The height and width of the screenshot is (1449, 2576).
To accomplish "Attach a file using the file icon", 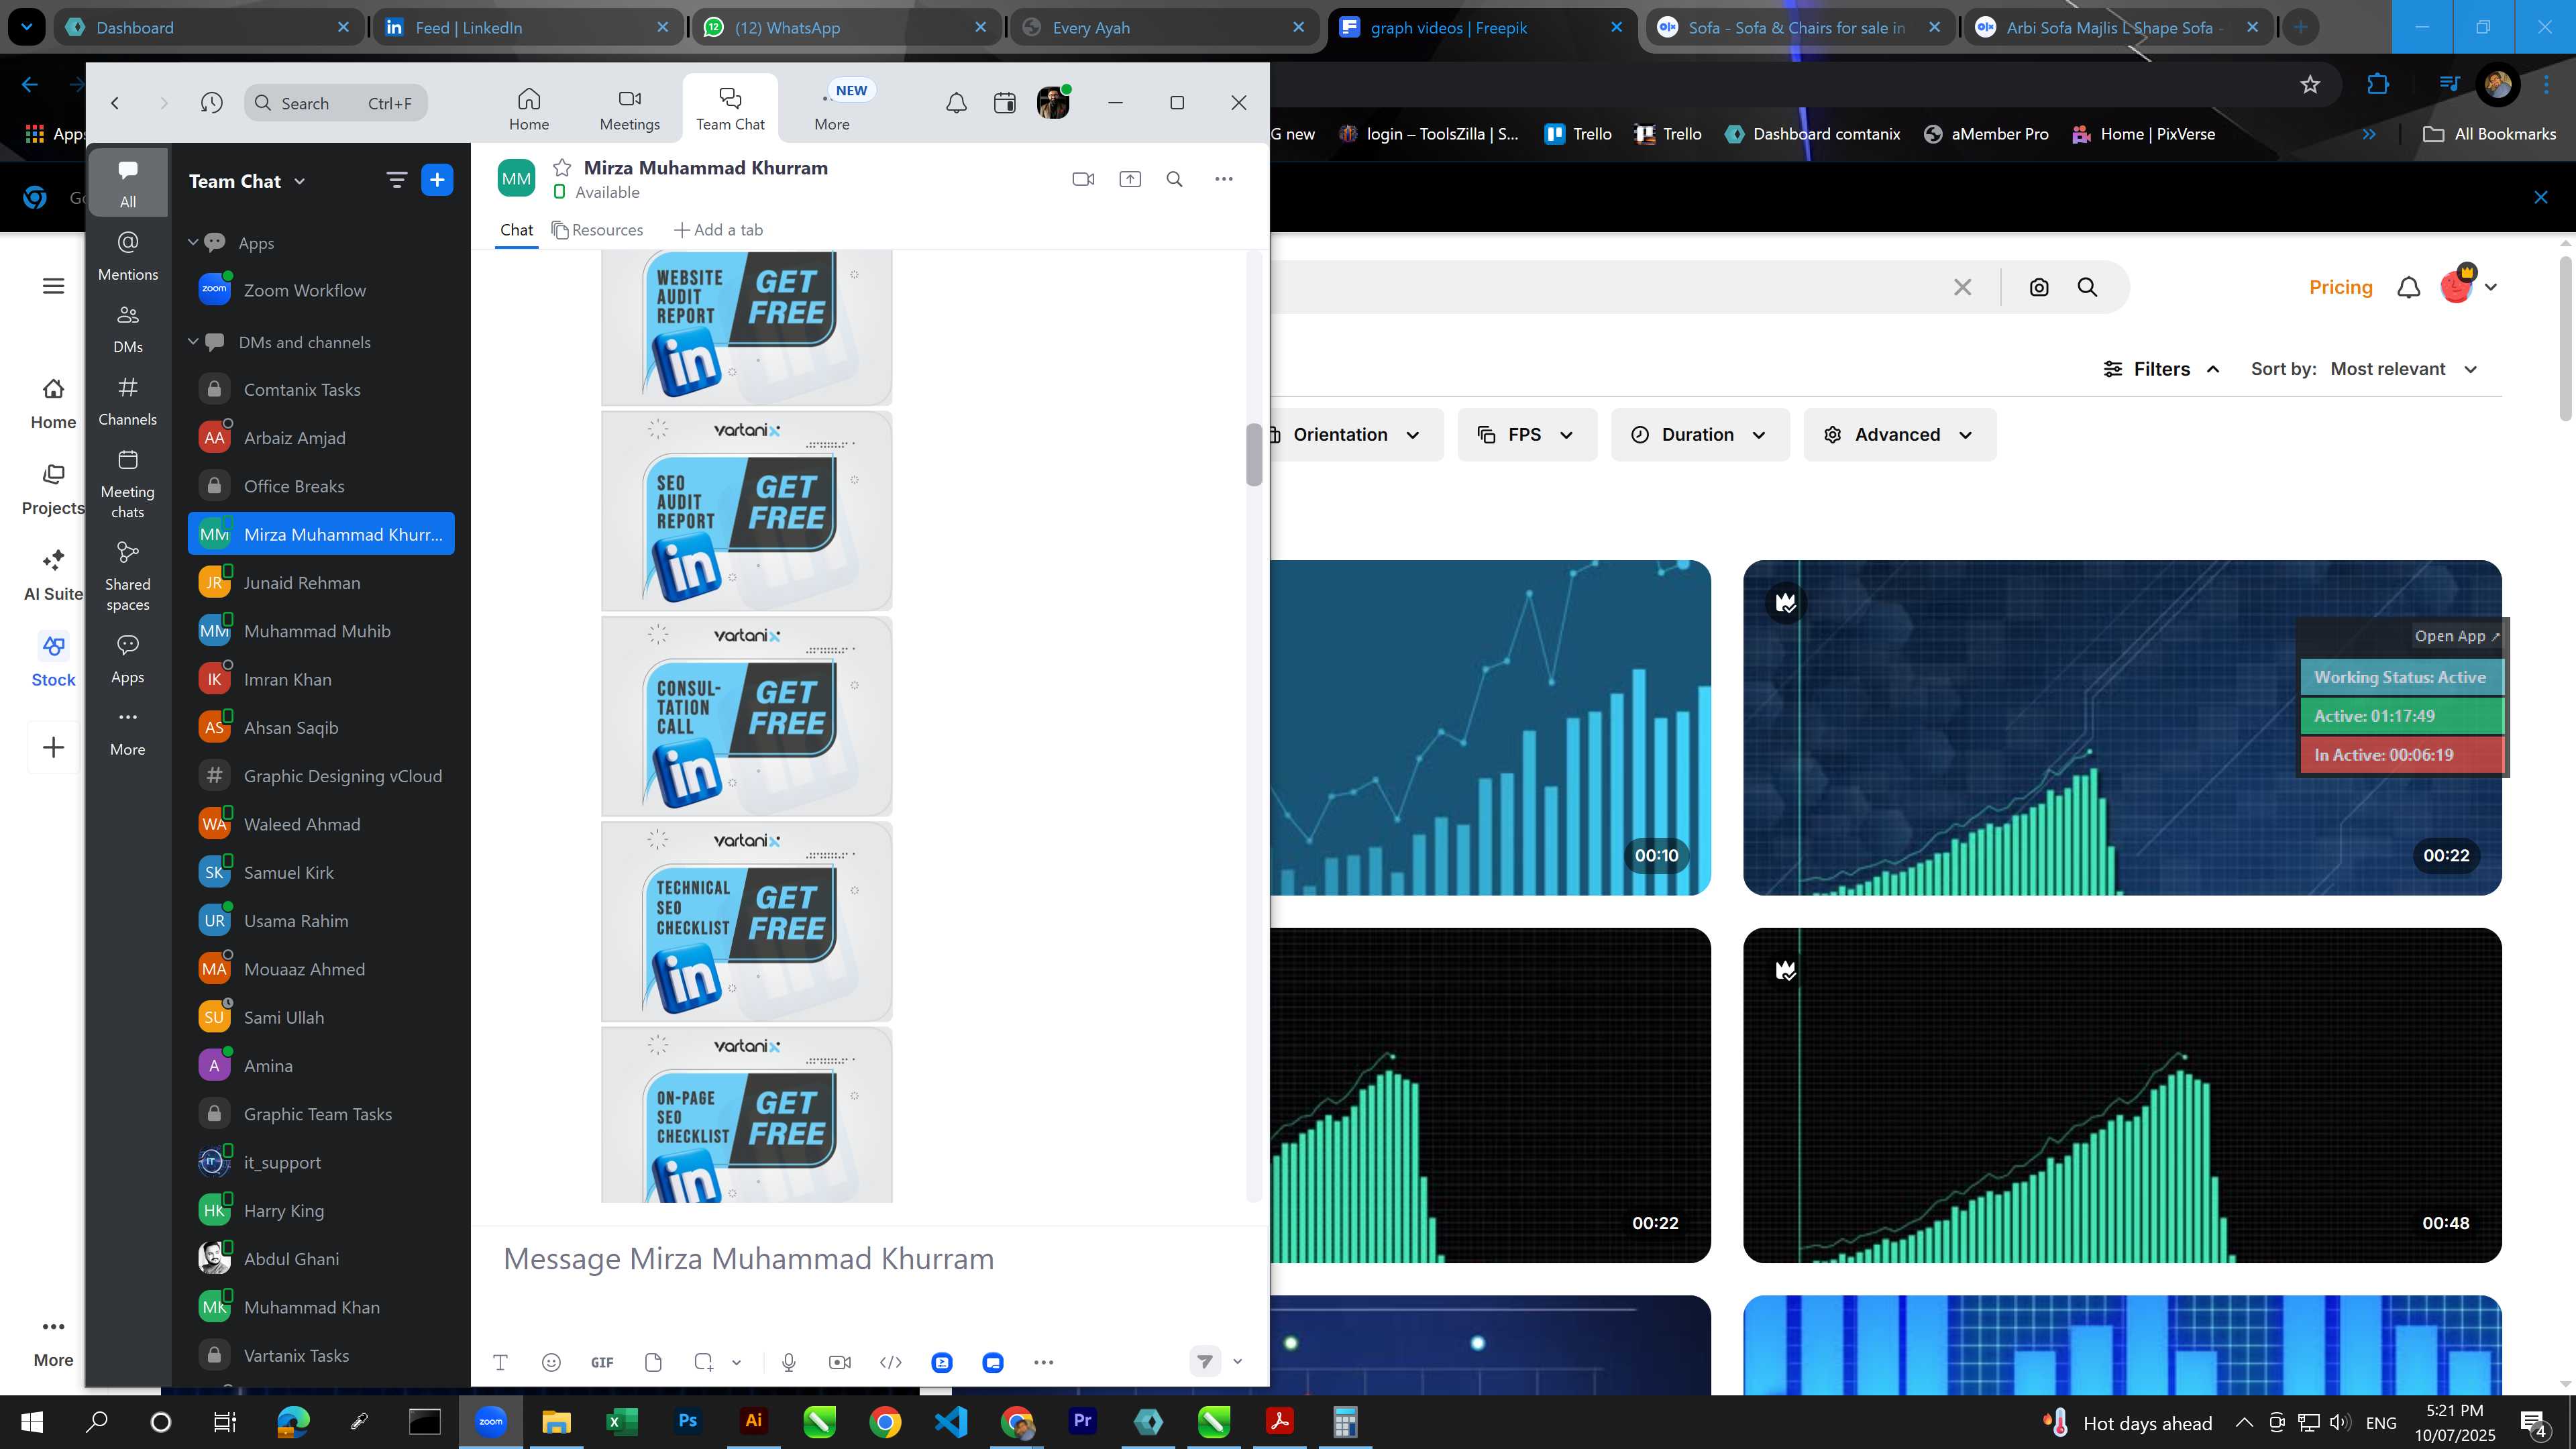I will (x=653, y=1362).
